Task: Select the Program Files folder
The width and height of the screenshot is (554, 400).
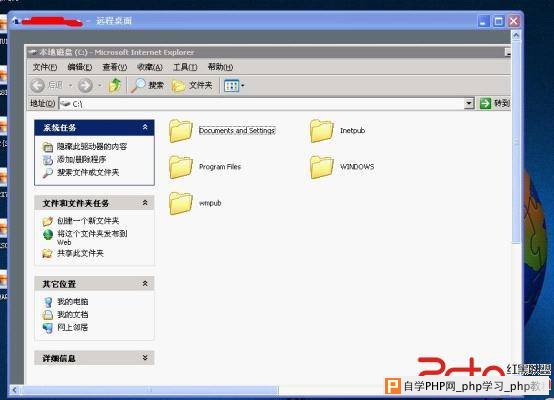Action: [205, 167]
